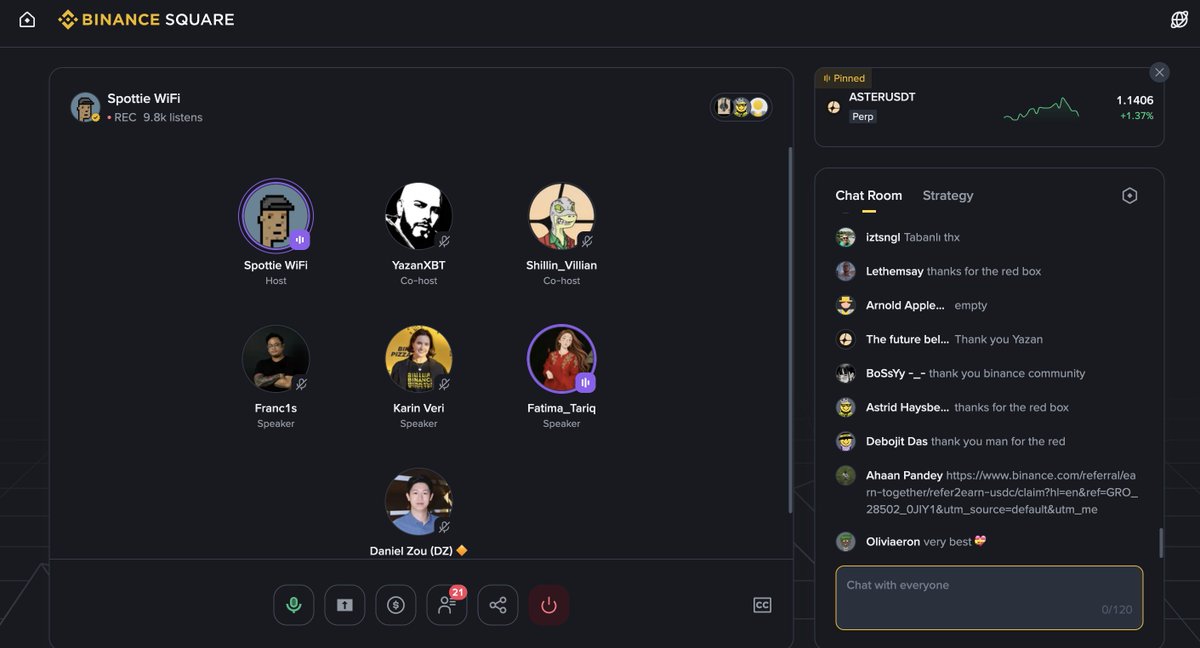End the live room with power button
This screenshot has width=1200, height=648.
549,605
